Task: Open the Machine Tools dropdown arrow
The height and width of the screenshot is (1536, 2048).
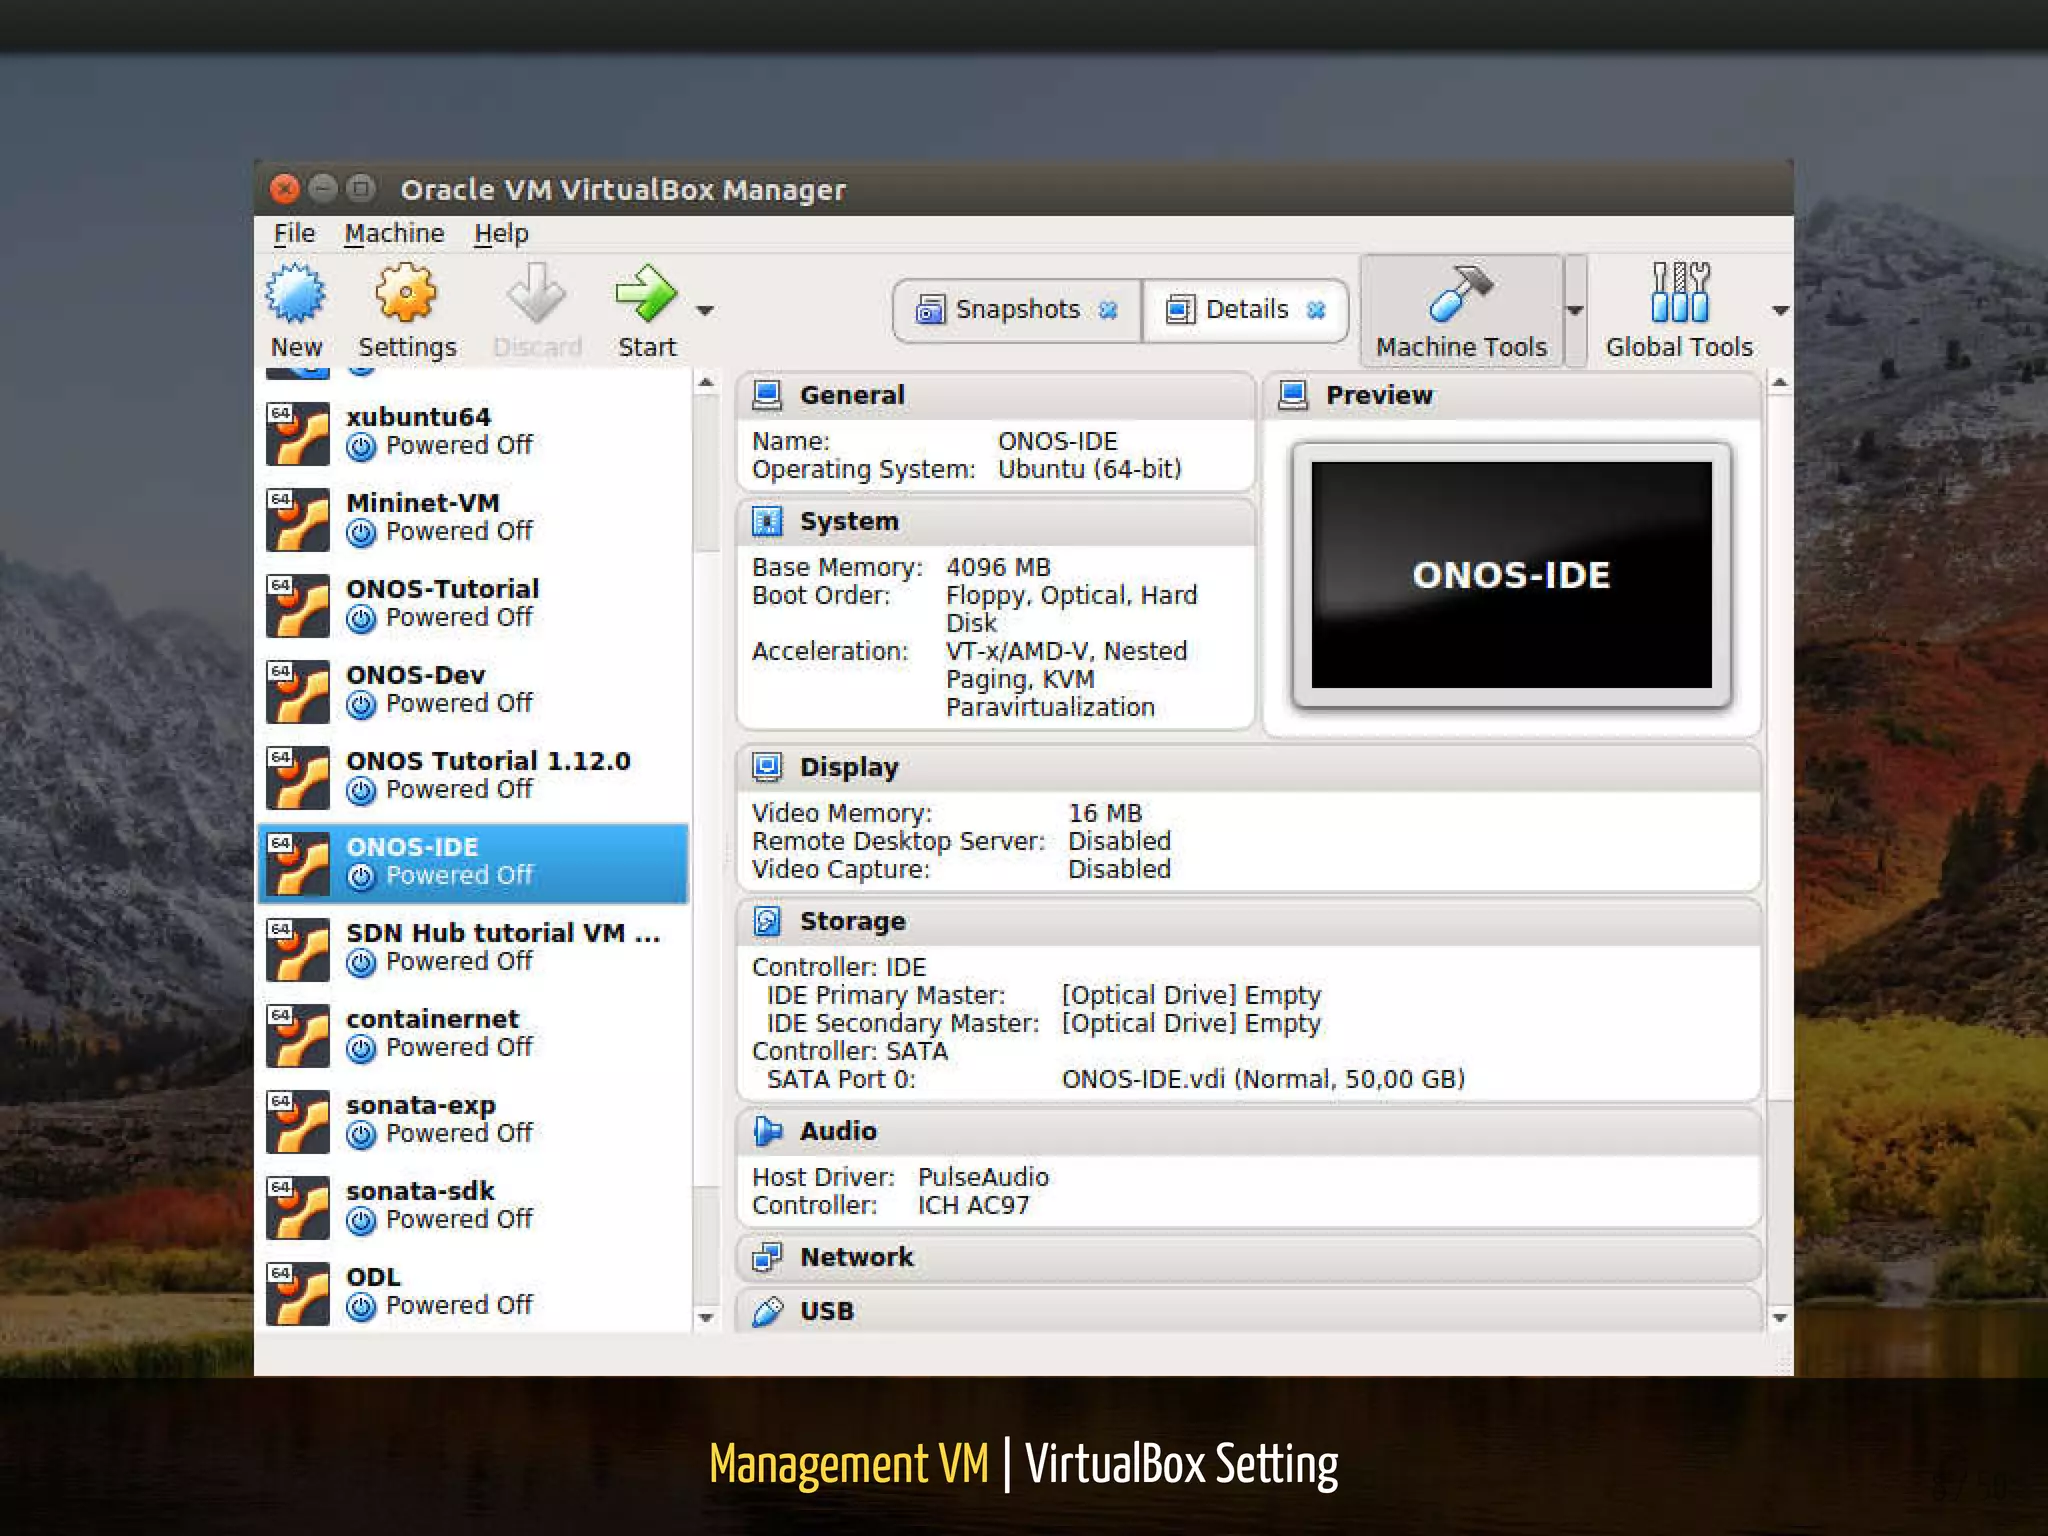Action: (x=1575, y=311)
